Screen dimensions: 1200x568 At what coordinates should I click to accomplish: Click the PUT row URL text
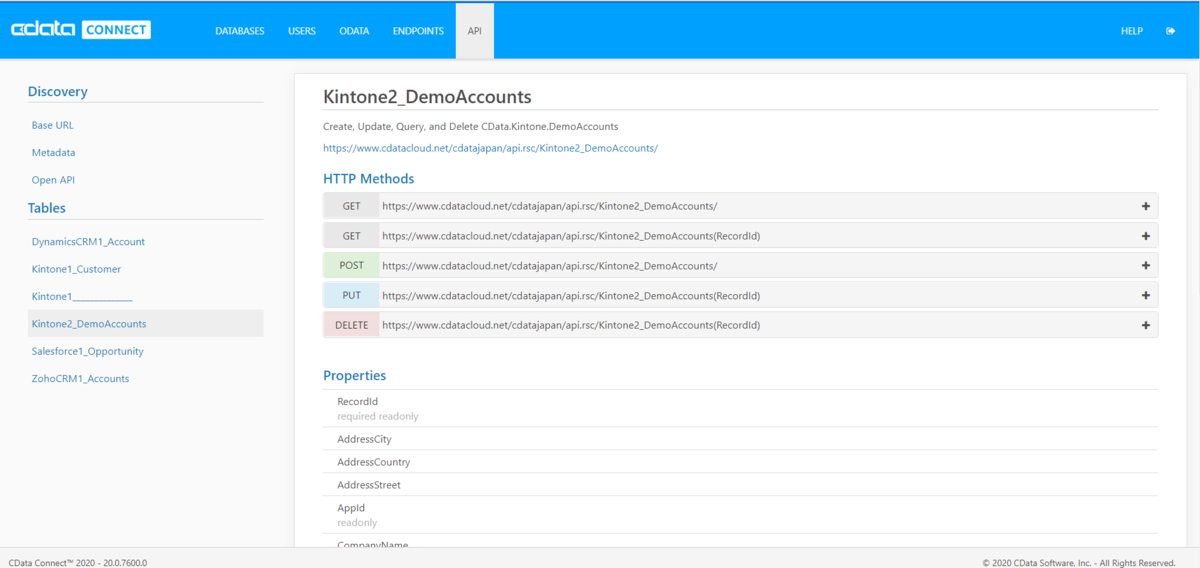tap(571, 296)
